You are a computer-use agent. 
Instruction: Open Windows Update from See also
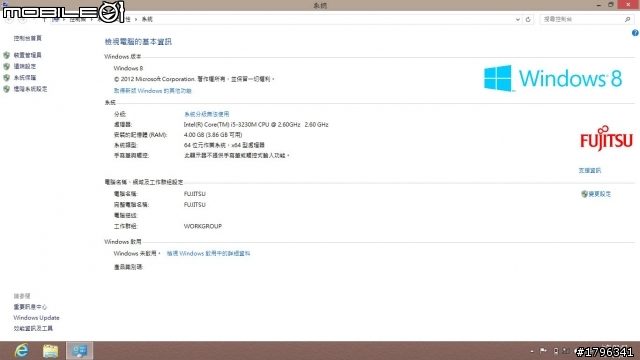pyautogui.click(x=36, y=318)
